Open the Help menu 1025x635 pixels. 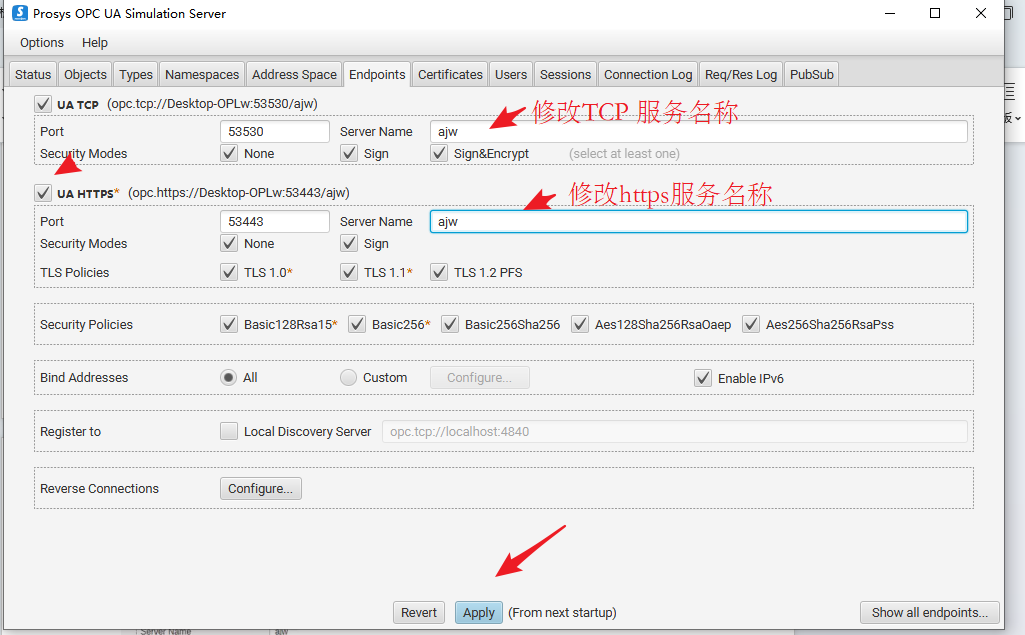point(95,43)
